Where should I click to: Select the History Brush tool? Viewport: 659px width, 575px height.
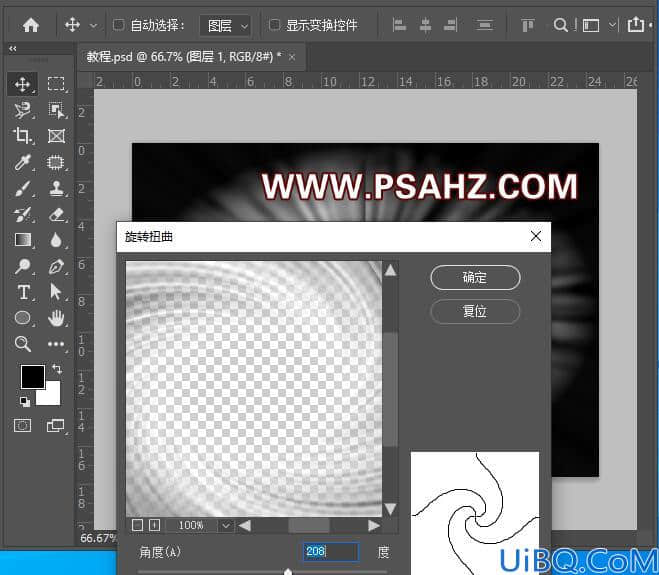[22, 214]
